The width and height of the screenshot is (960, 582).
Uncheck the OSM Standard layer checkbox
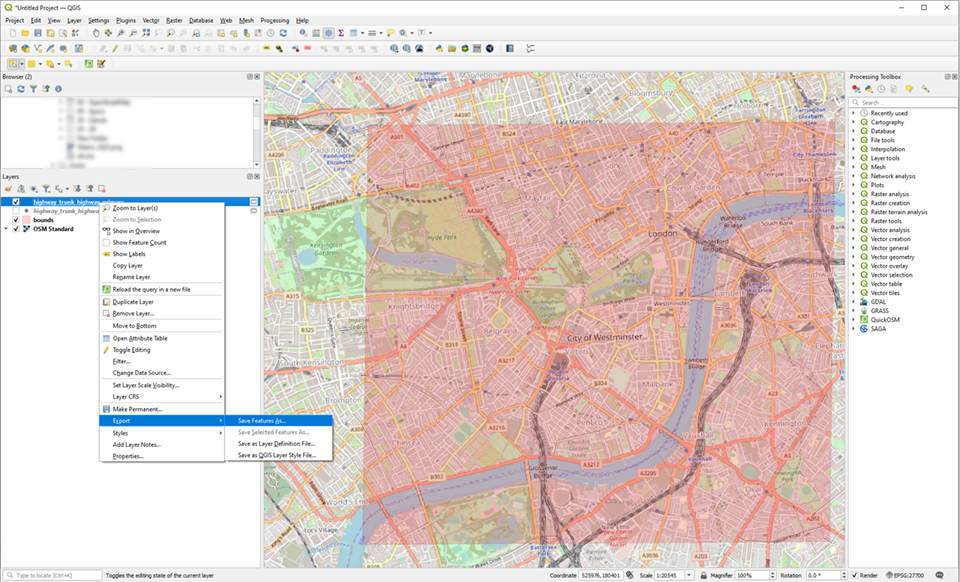16,229
